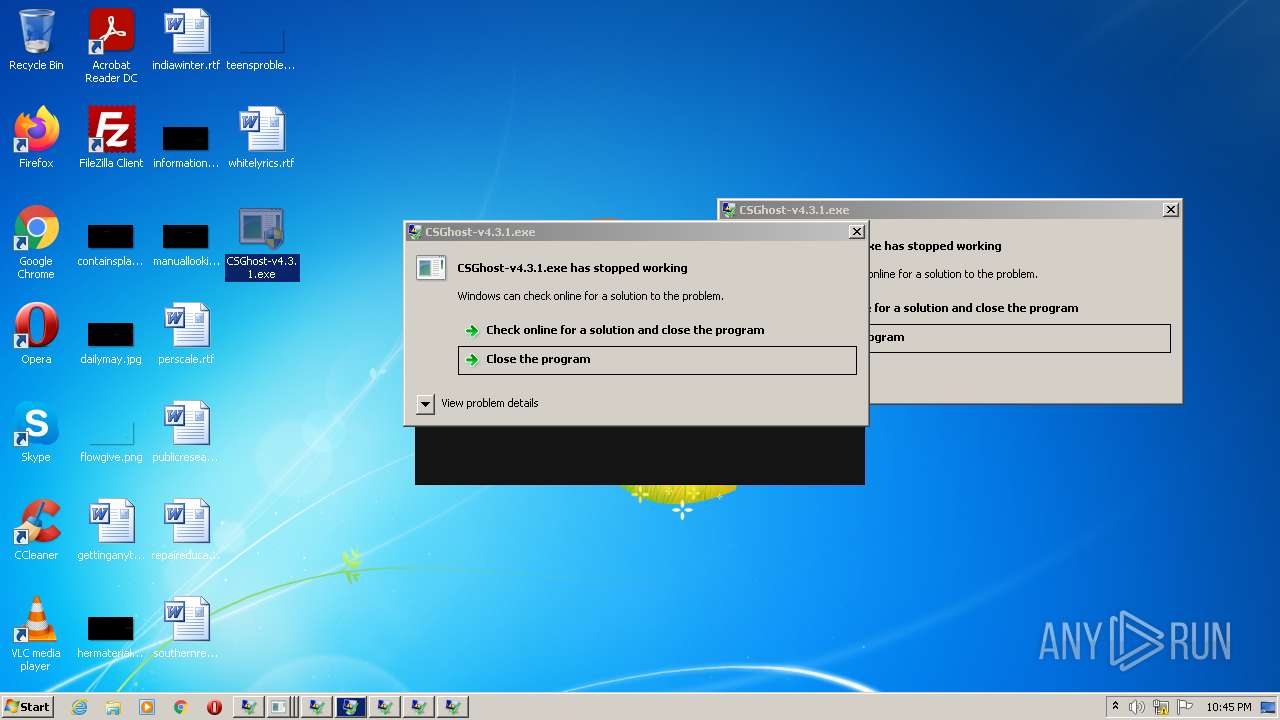This screenshot has height=720, width=1280.
Task: Select the information... desktop file
Action: tap(186, 146)
